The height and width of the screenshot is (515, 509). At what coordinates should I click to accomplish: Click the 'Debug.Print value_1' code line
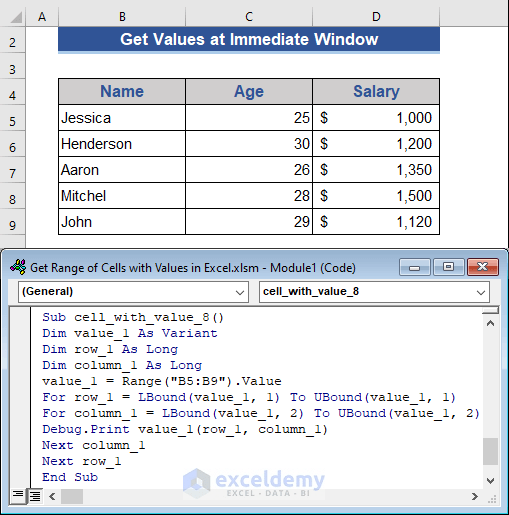click(x=185, y=429)
